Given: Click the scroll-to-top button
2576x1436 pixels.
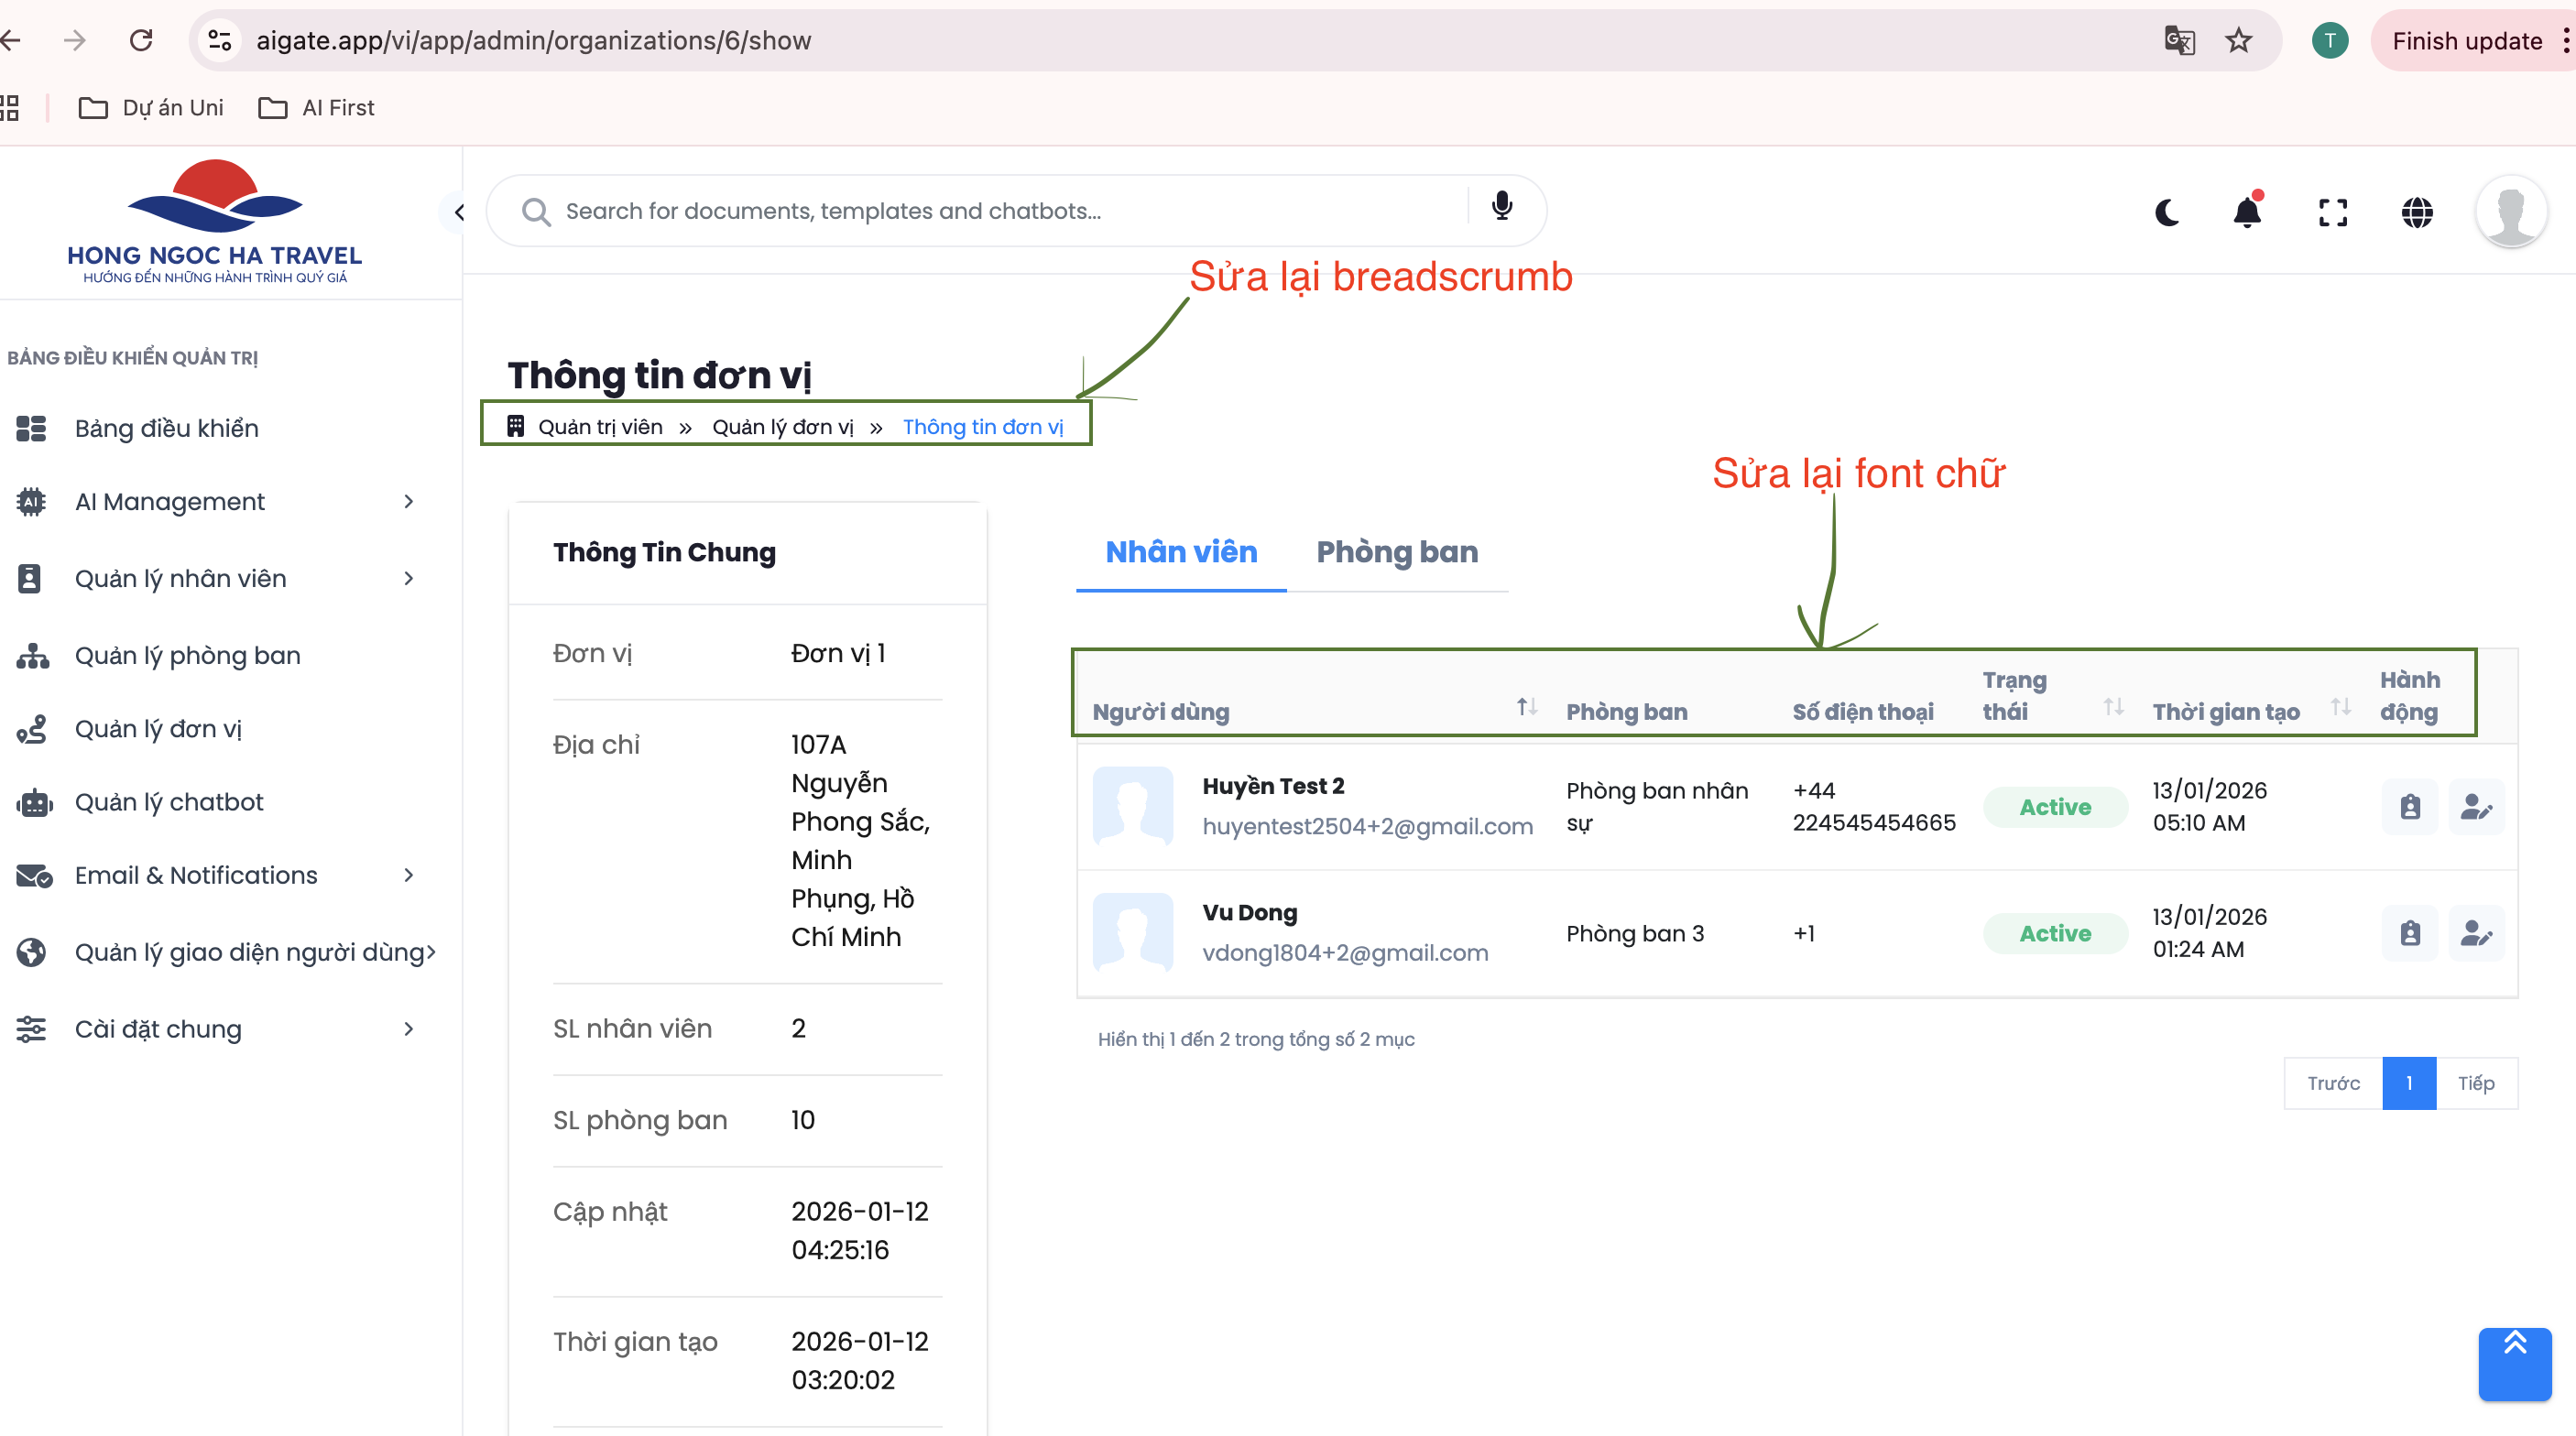Looking at the screenshot, I should (2514, 1363).
